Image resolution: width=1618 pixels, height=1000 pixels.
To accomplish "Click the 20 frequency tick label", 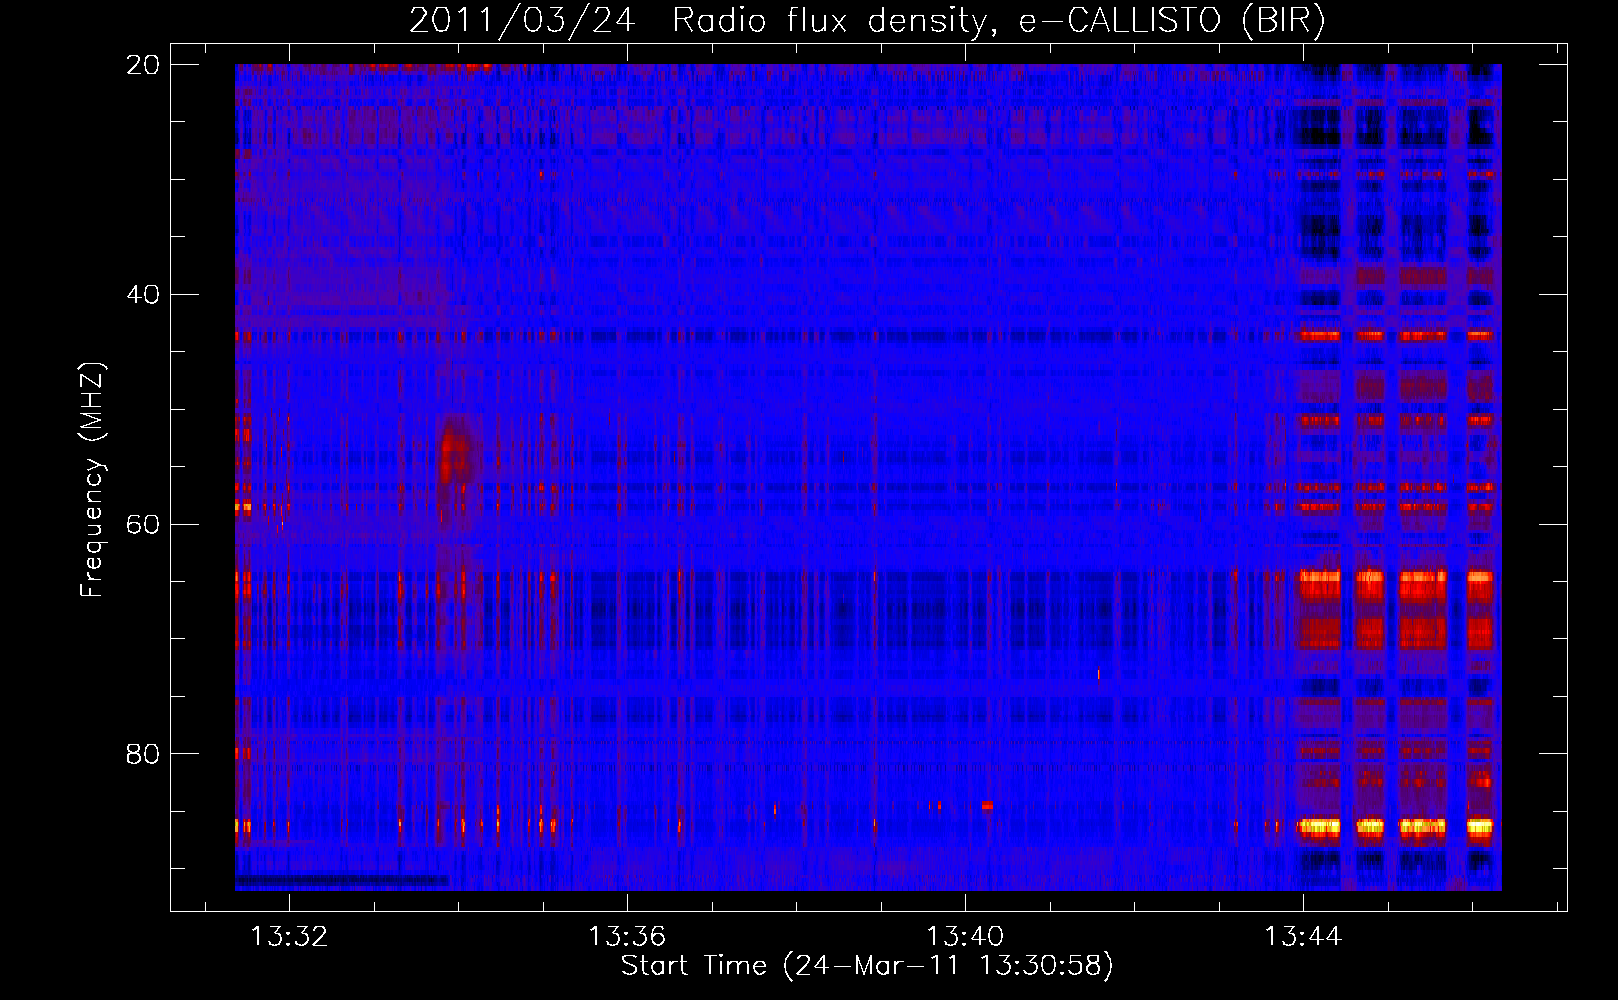I will click(142, 65).
